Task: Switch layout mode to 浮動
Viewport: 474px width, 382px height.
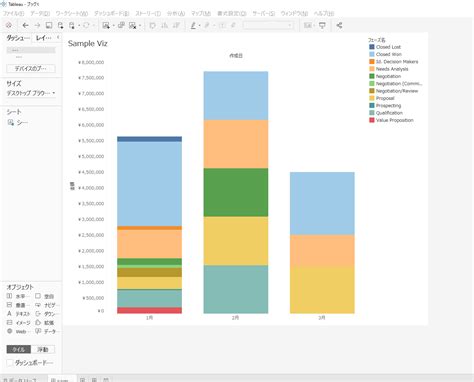Action: 43,349
